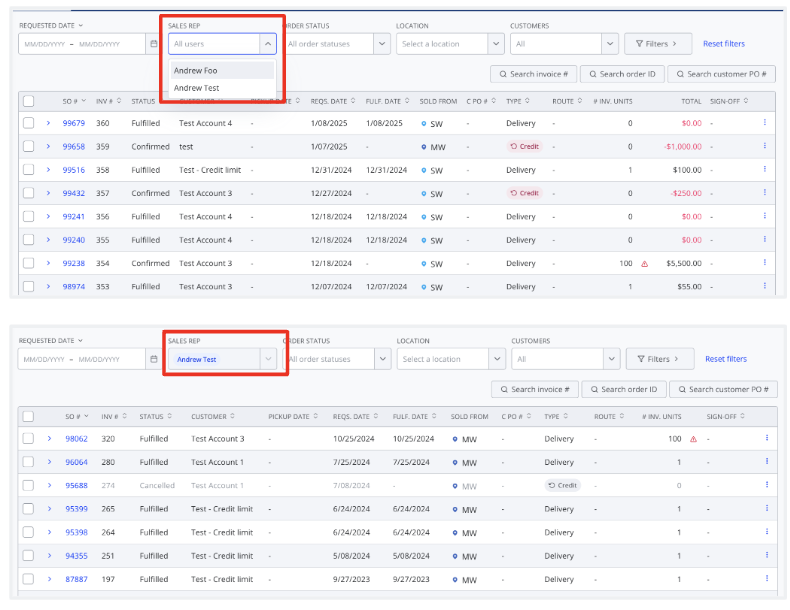The image size is (790, 610).
Task: Sort by Fulf. Date in table with order 98062
Action: tap(414, 417)
